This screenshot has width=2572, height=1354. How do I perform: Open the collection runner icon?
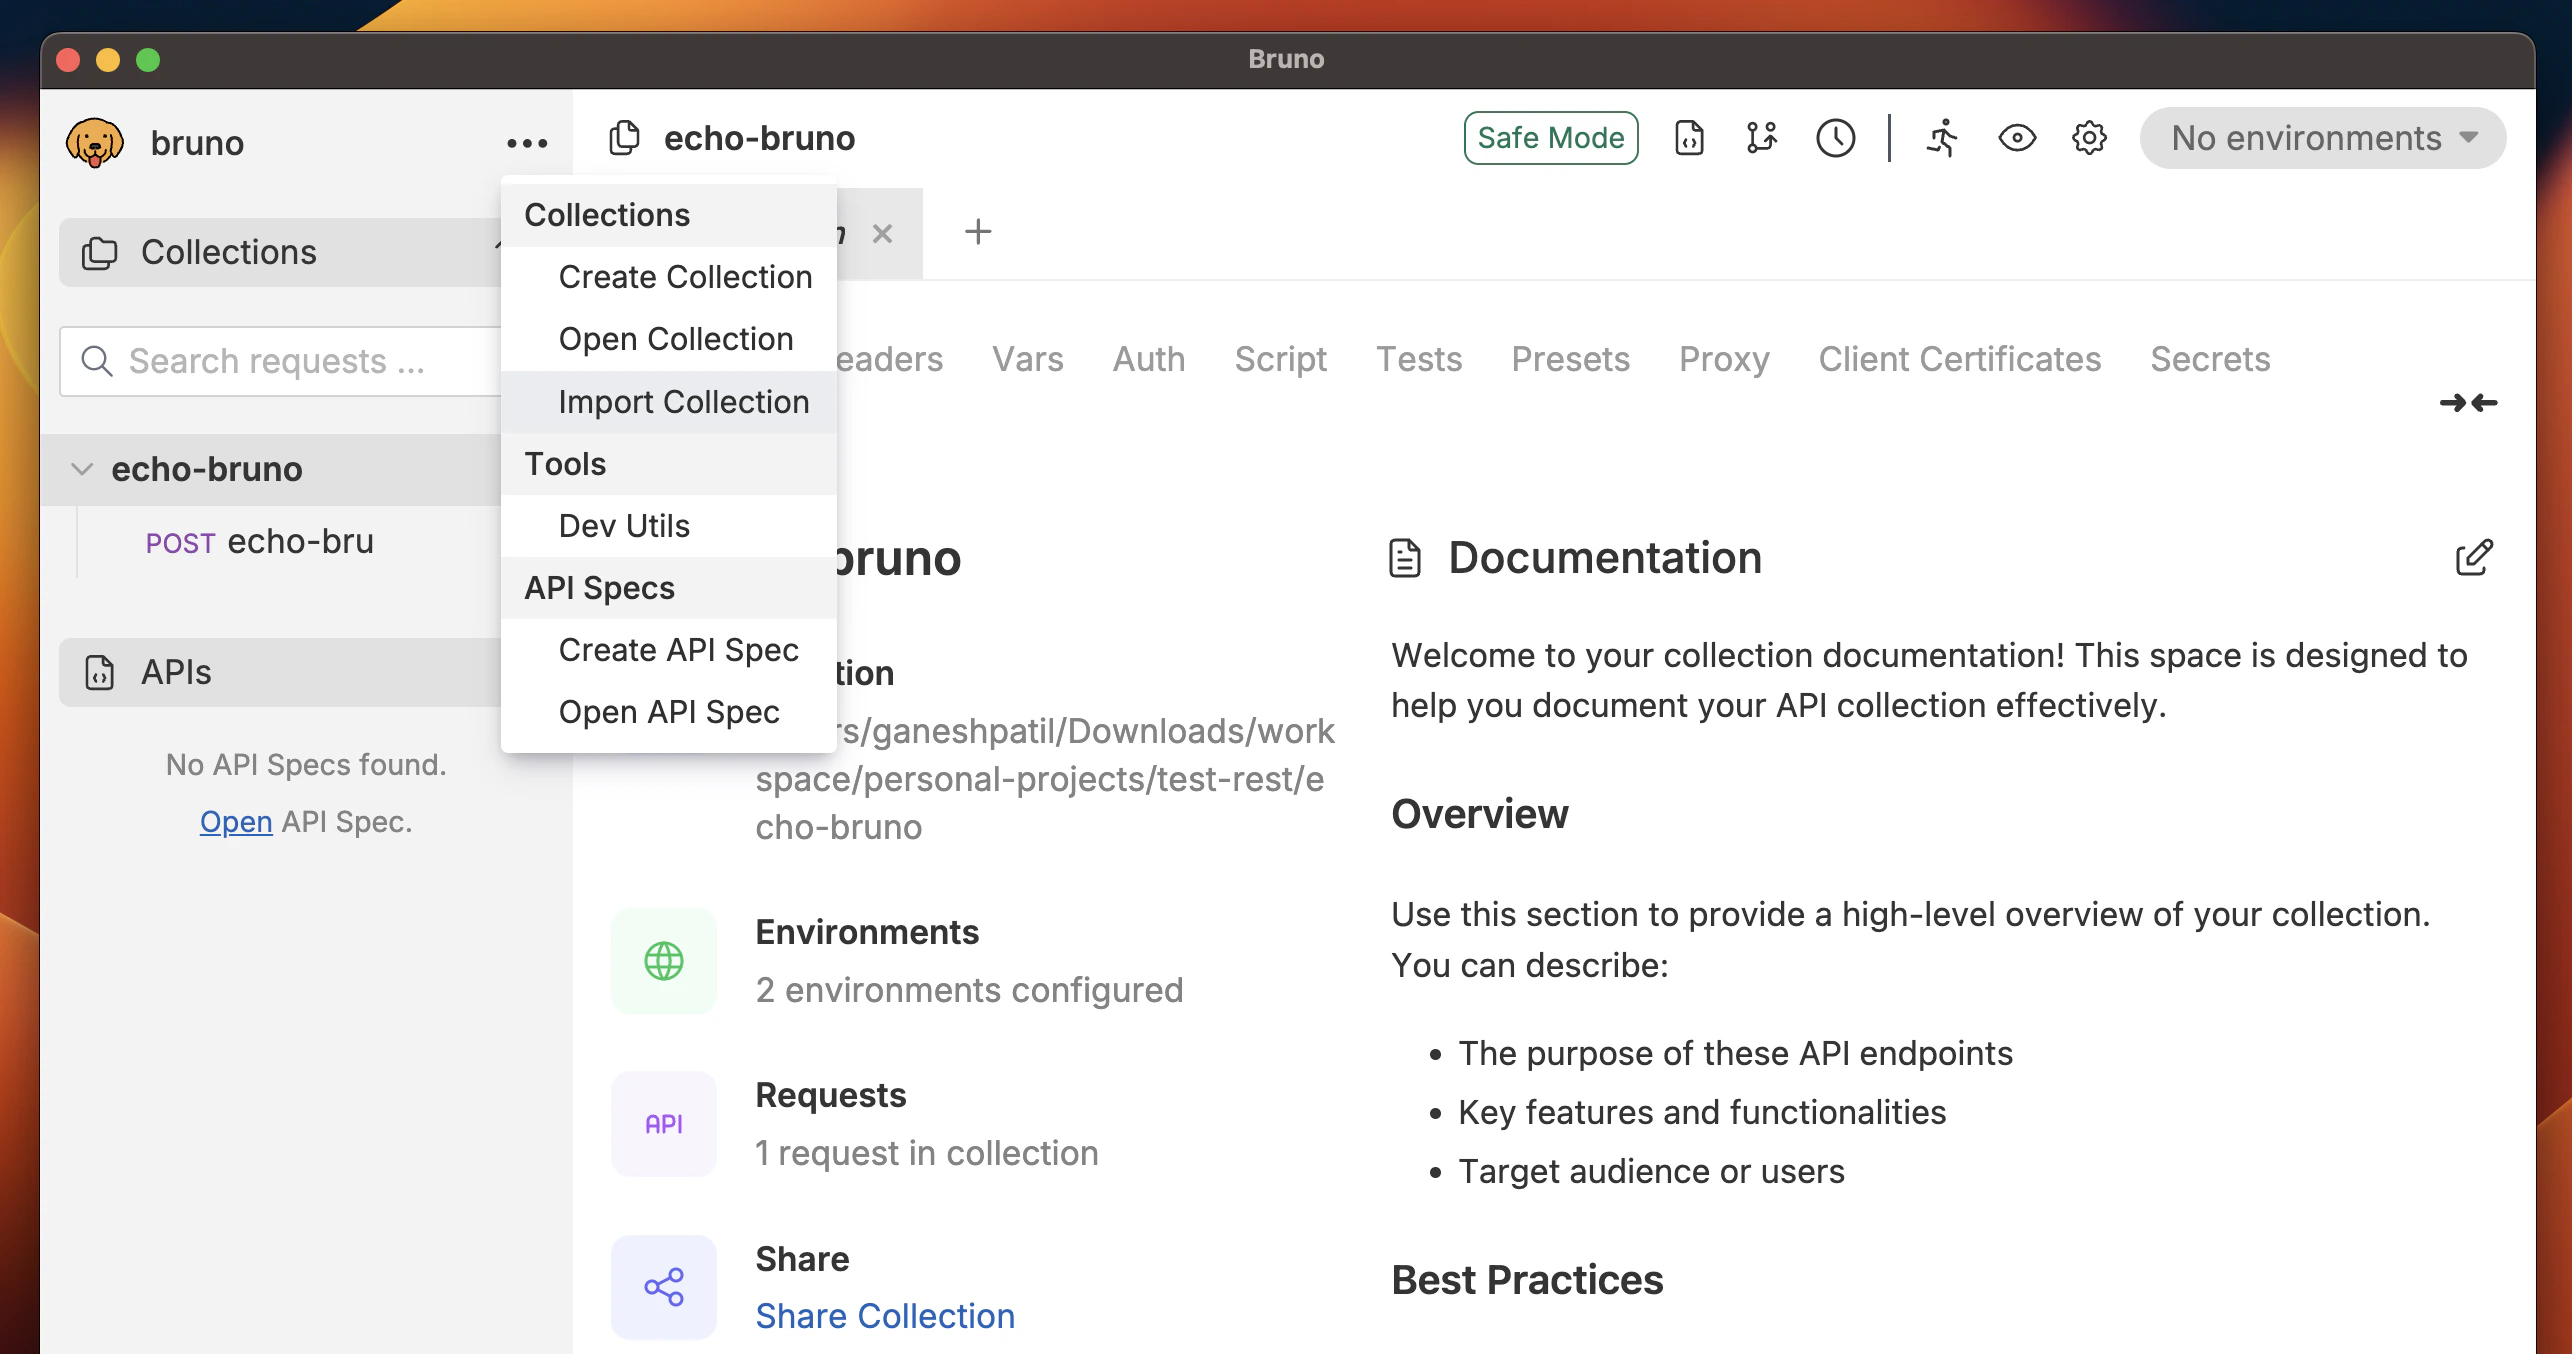coord(1942,138)
